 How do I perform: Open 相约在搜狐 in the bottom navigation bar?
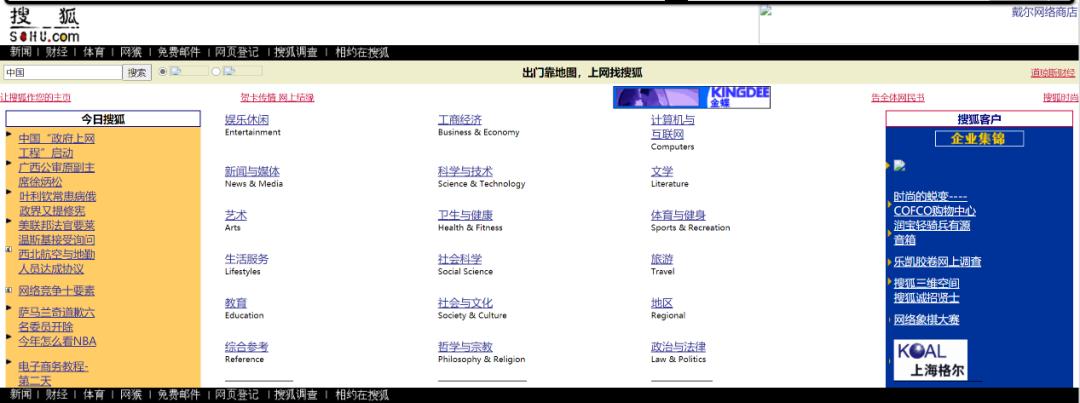[362, 395]
